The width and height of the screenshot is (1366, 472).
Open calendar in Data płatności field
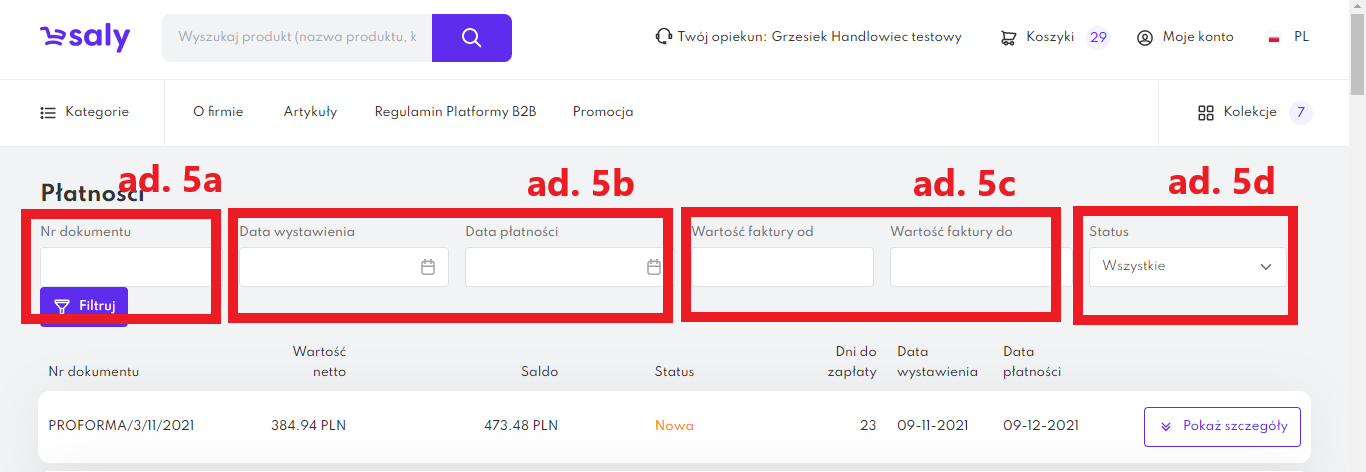click(653, 267)
